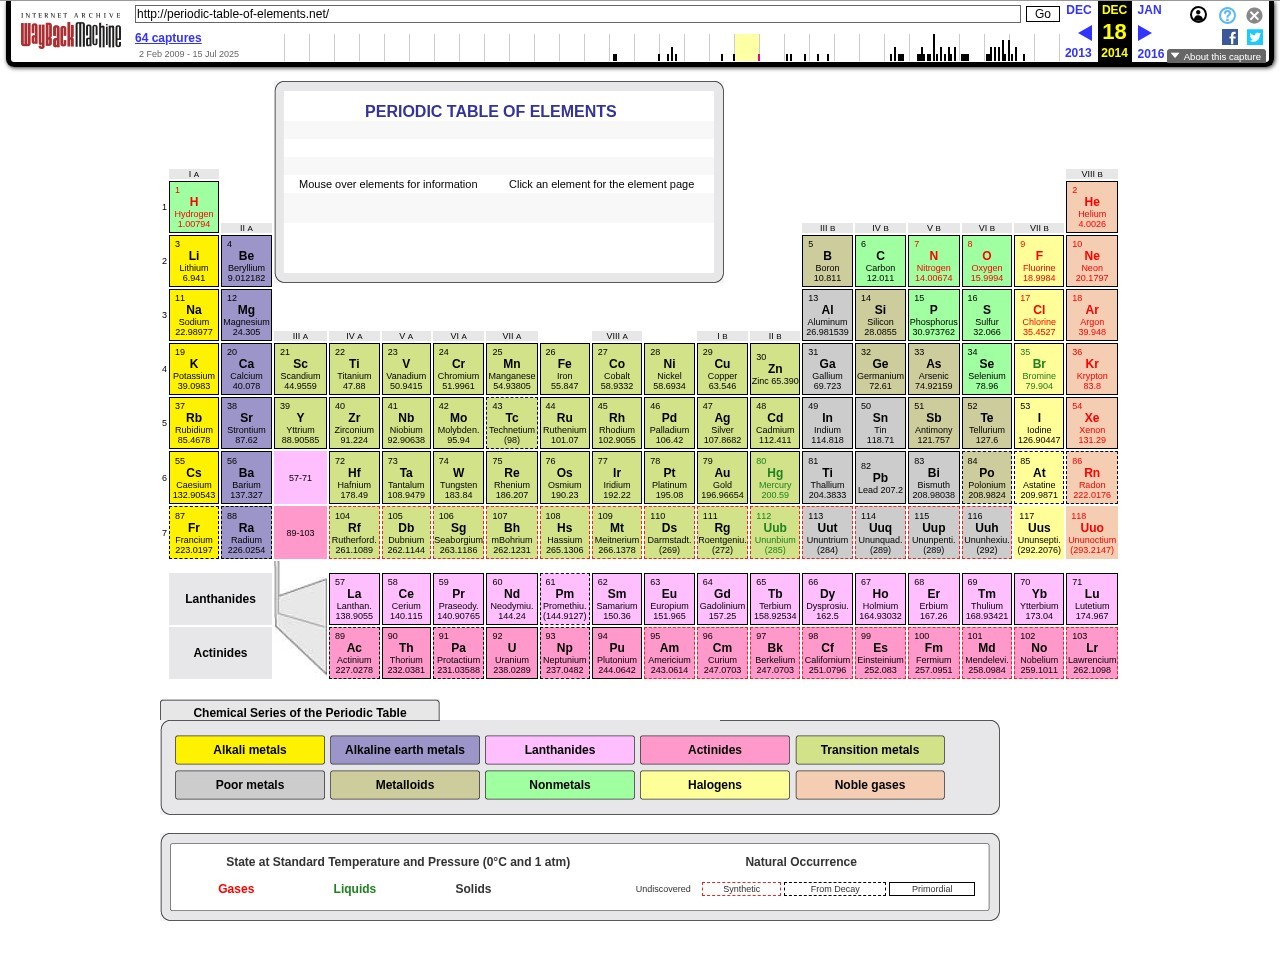Open the Mercury element cell

pyautogui.click(x=775, y=477)
